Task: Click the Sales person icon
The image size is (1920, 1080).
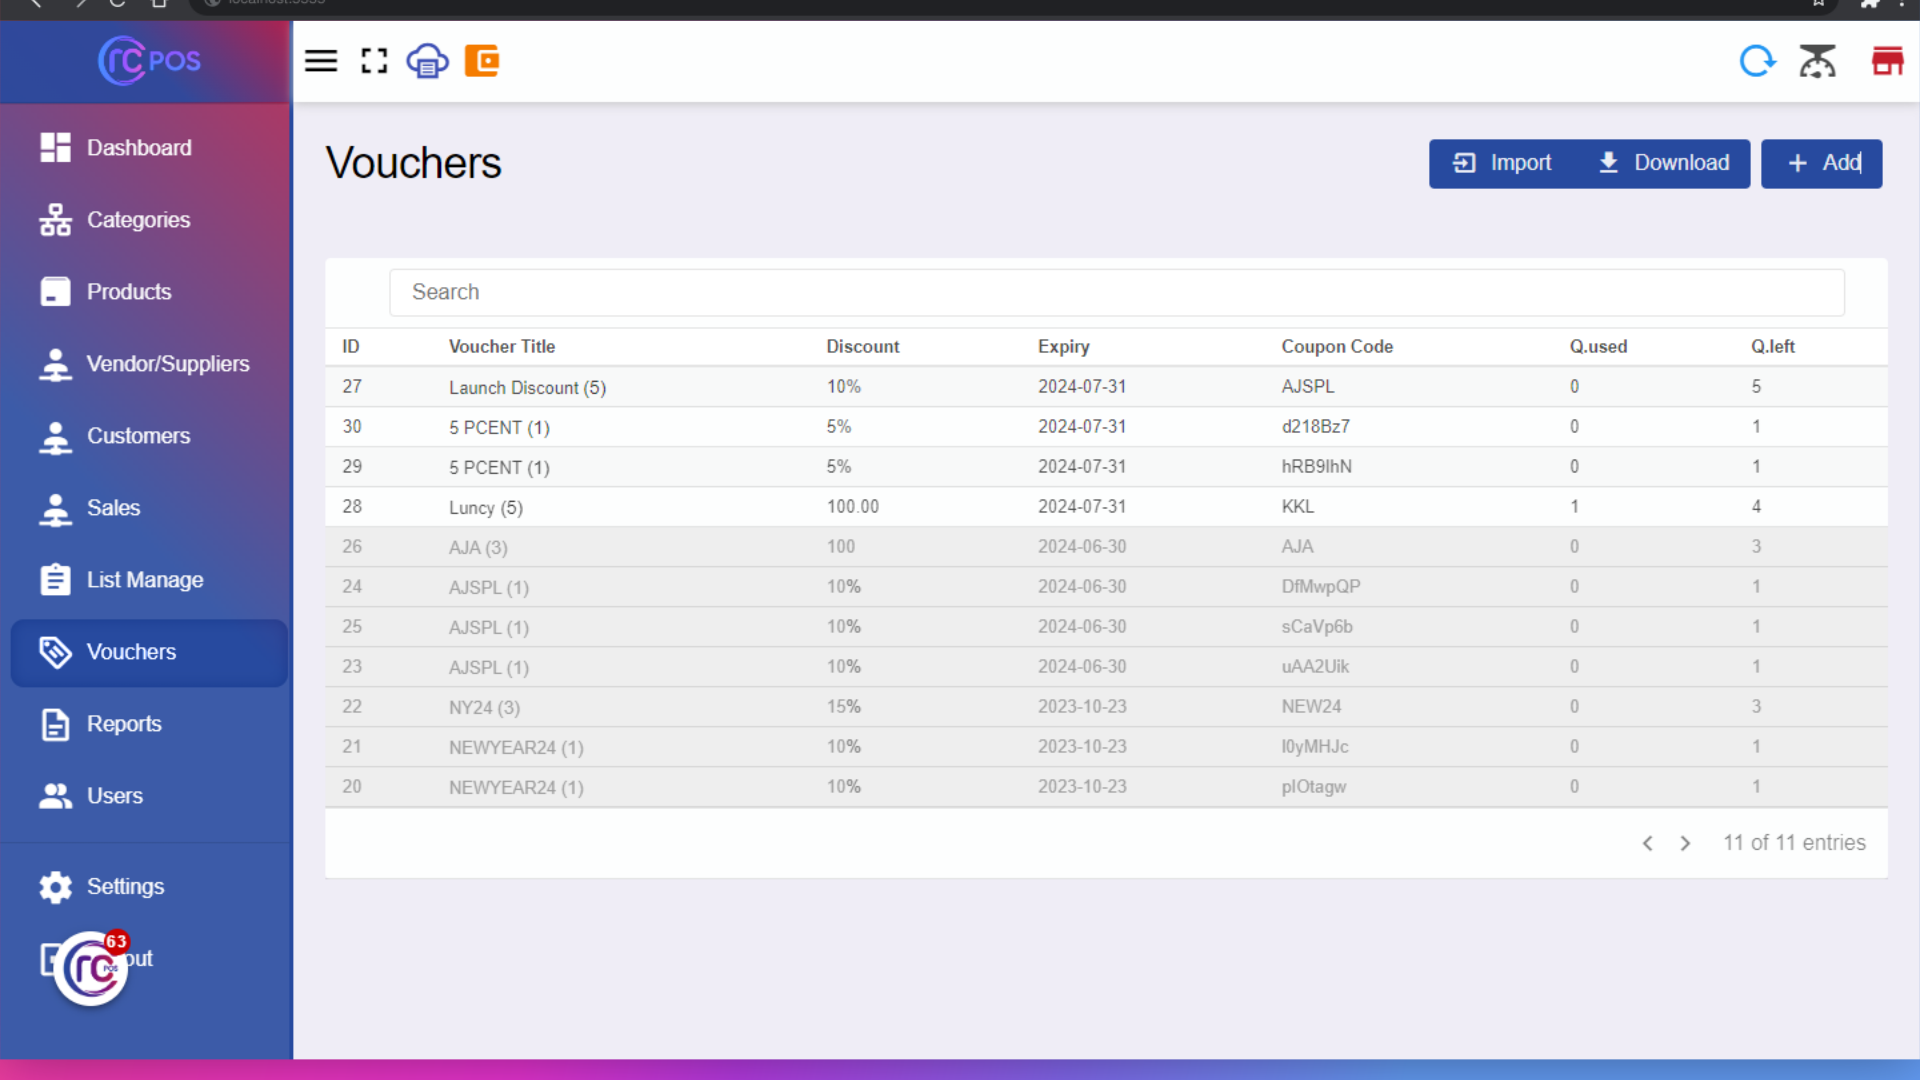Action: coord(56,508)
